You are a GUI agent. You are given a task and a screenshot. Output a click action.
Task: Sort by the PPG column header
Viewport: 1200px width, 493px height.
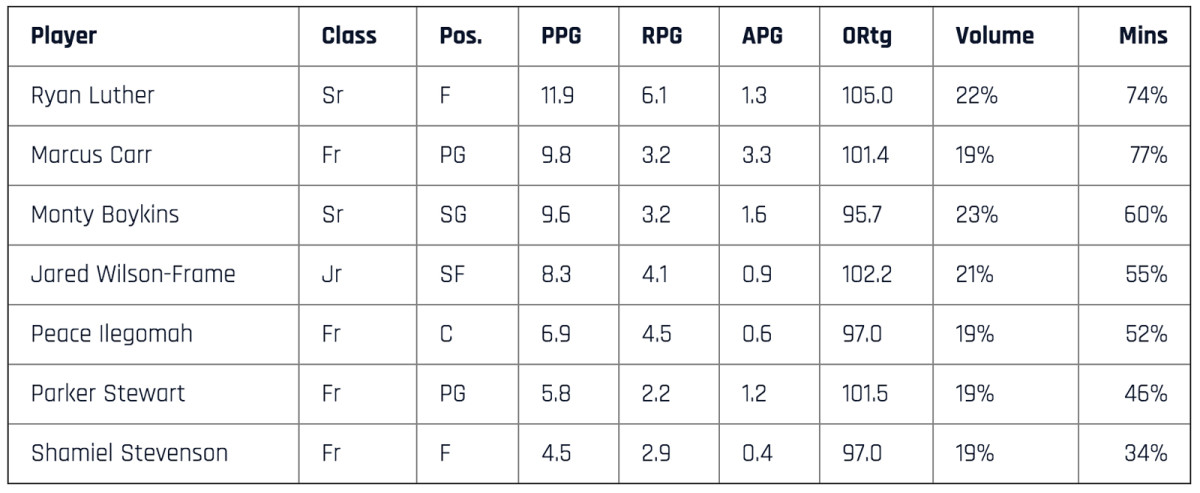pos(561,36)
